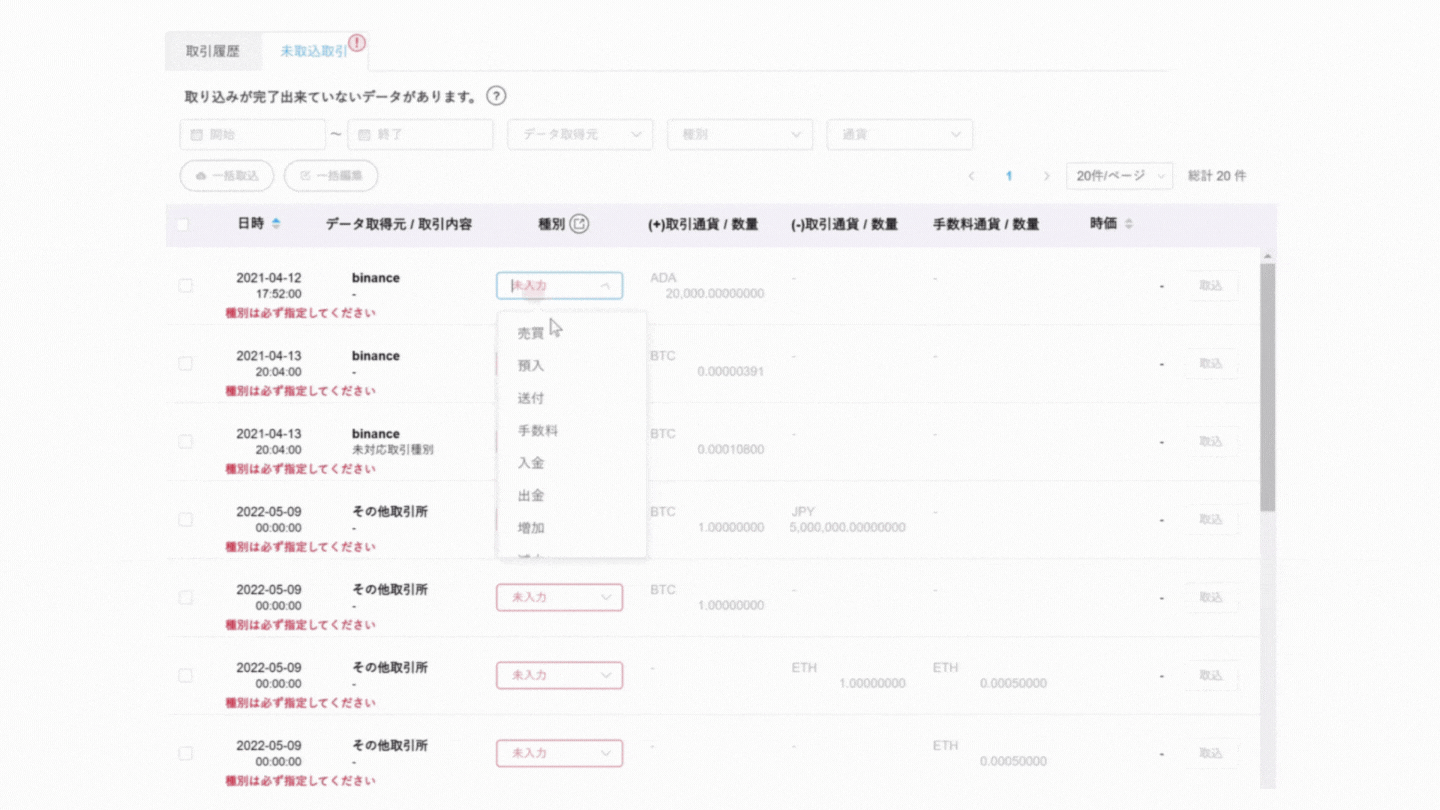The height and width of the screenshot is (810, 1440).
Task: Open the 通貨 filter dropdown
Action: 900,134
